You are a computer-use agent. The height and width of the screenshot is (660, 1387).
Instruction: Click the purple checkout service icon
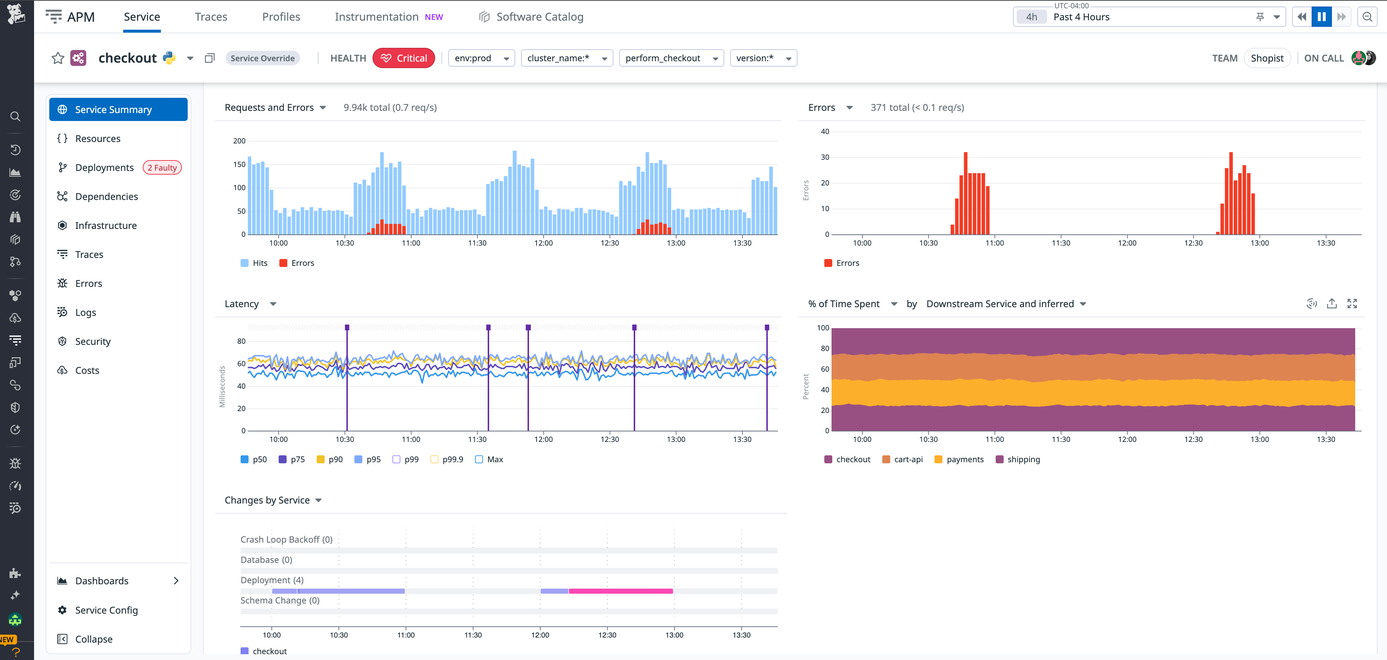click(x=78, y=58)
